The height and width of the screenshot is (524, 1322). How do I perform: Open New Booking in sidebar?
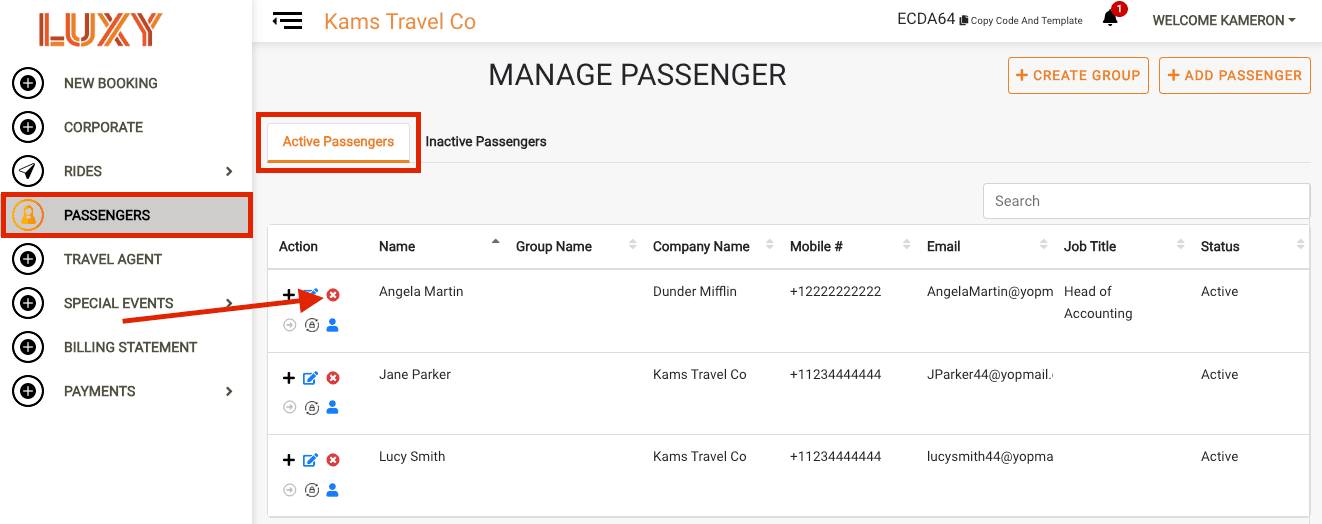(x=111, y=83)
